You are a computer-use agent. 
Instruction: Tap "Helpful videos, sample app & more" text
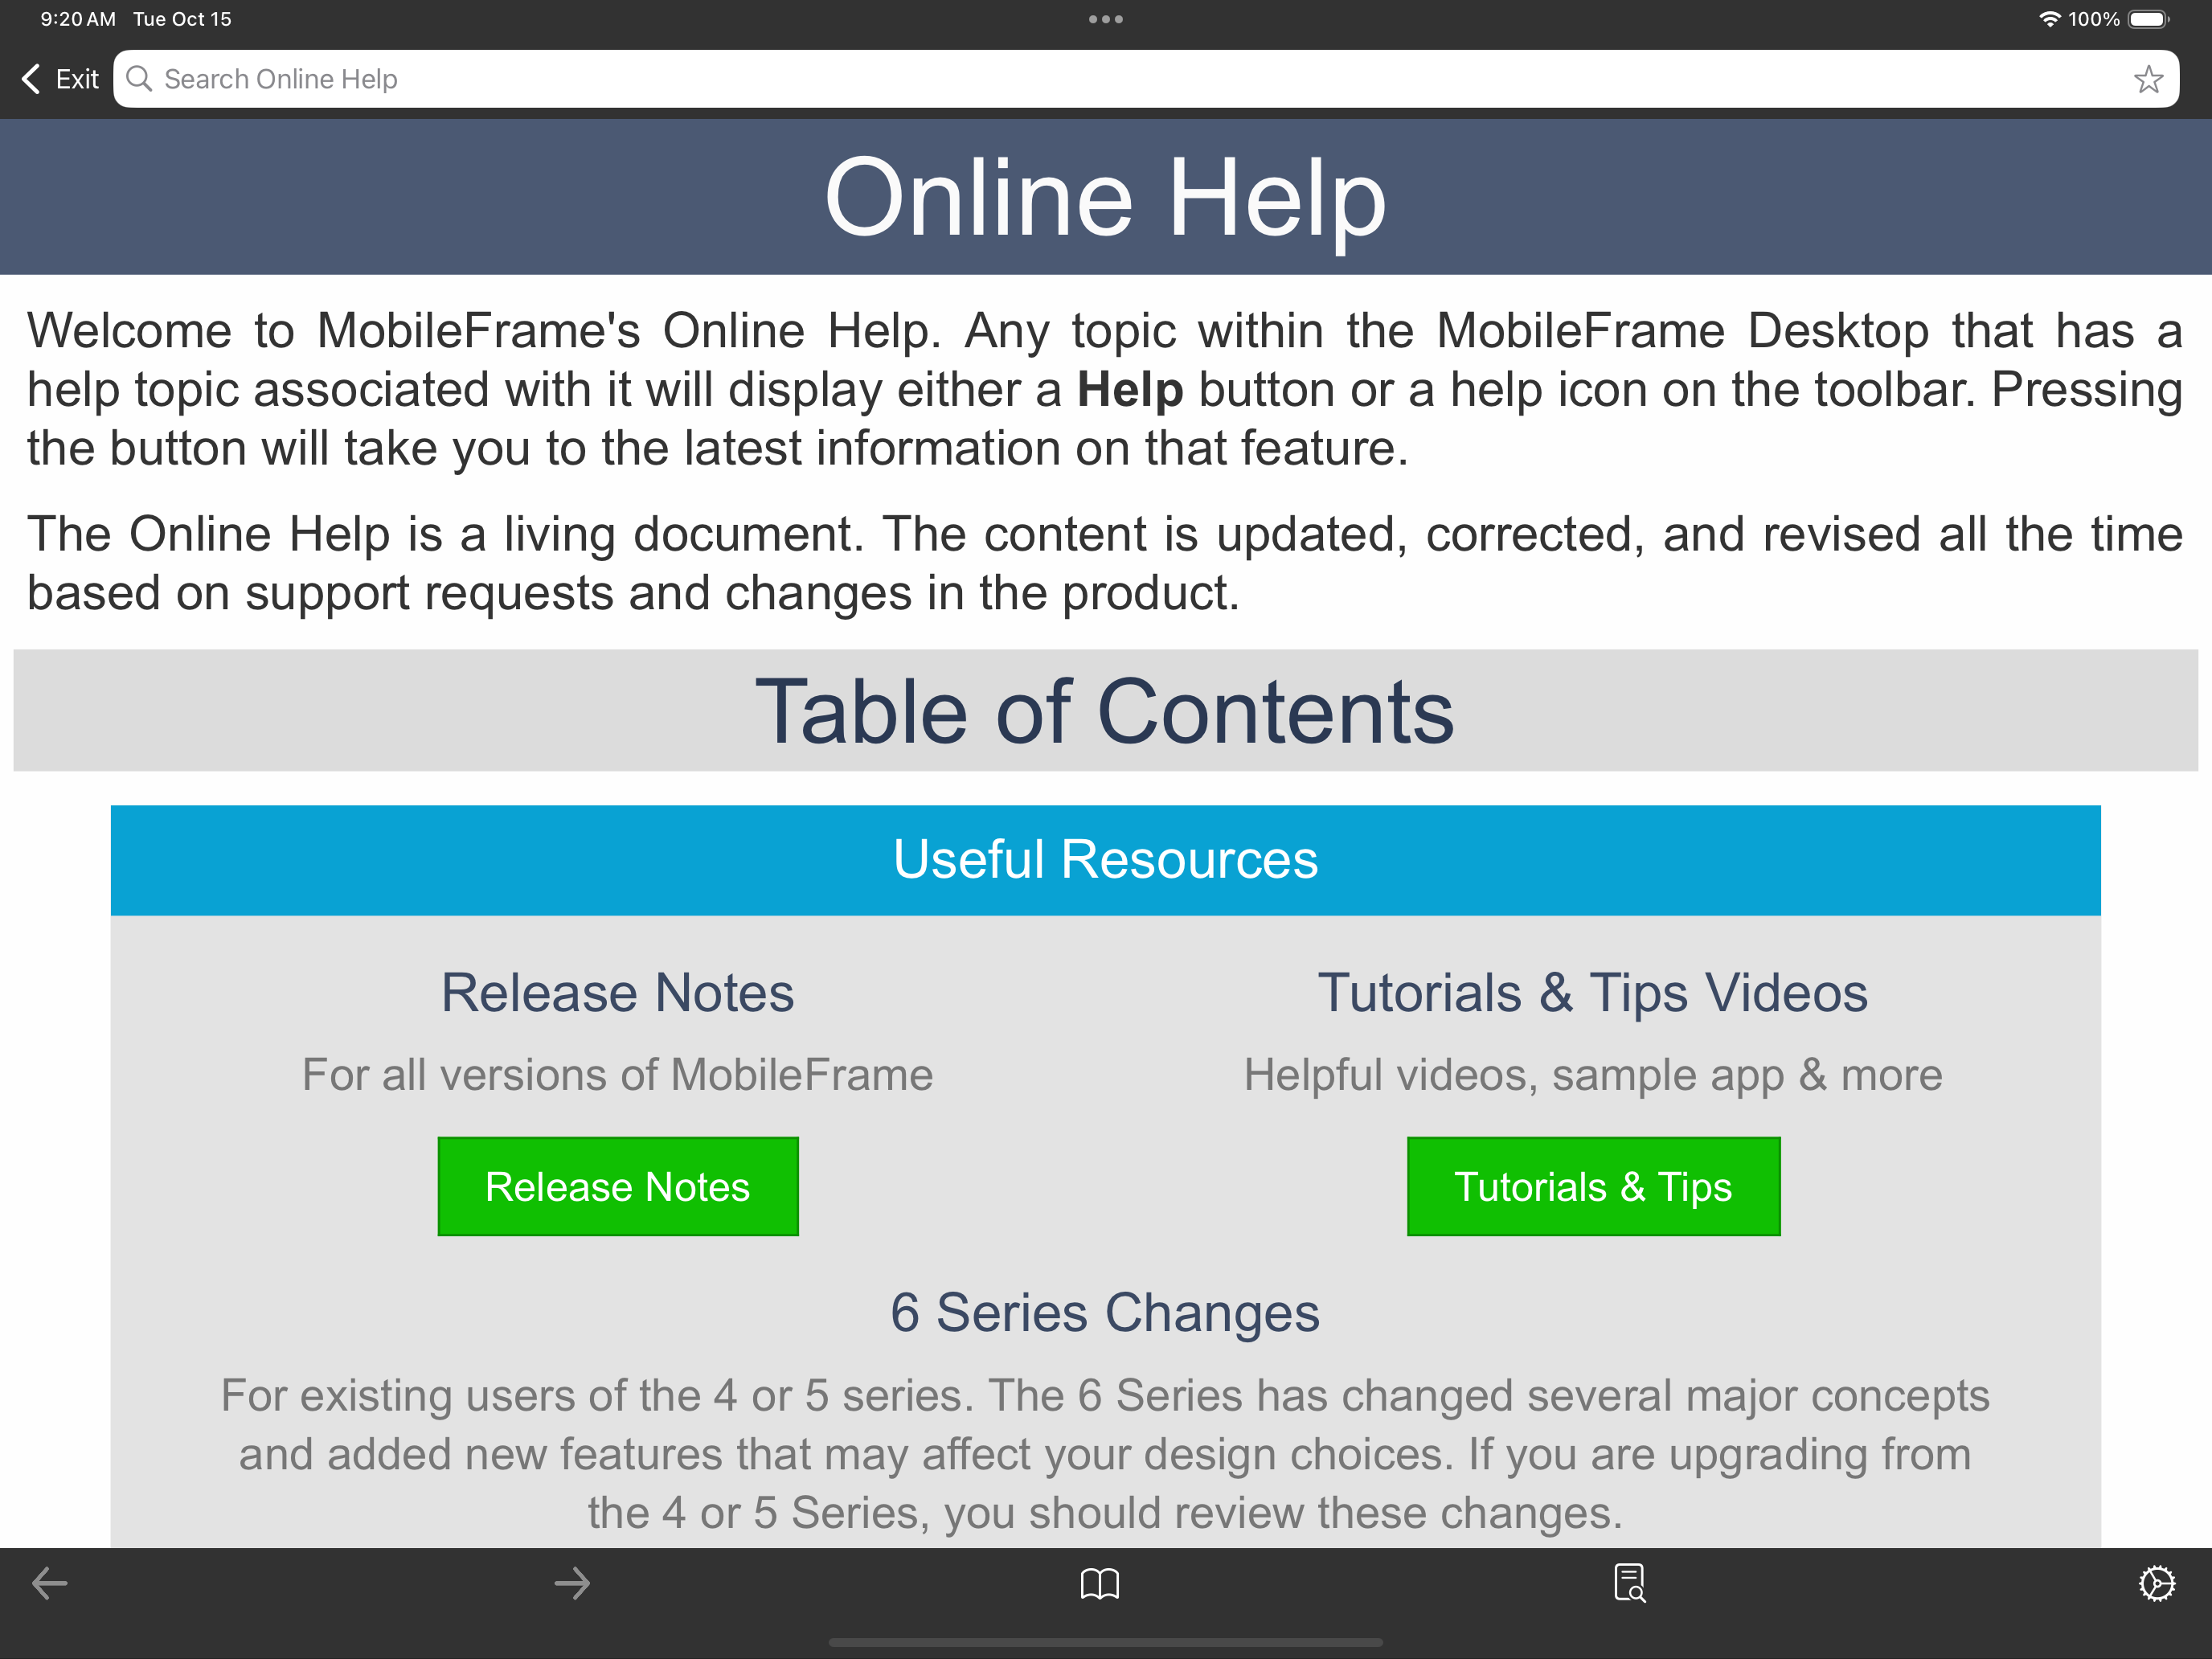click(x=1593, y=1076)
